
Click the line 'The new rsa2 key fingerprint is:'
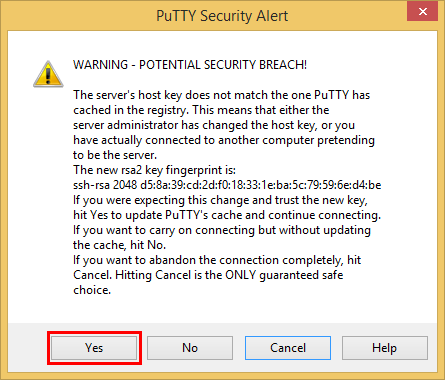pos(154,170)
